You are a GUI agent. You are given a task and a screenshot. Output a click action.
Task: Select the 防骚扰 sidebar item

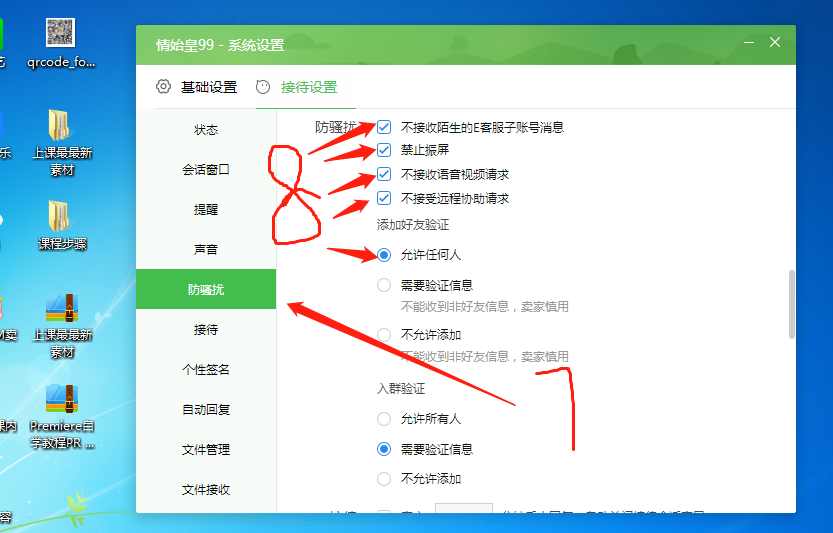tap(206, 289)
